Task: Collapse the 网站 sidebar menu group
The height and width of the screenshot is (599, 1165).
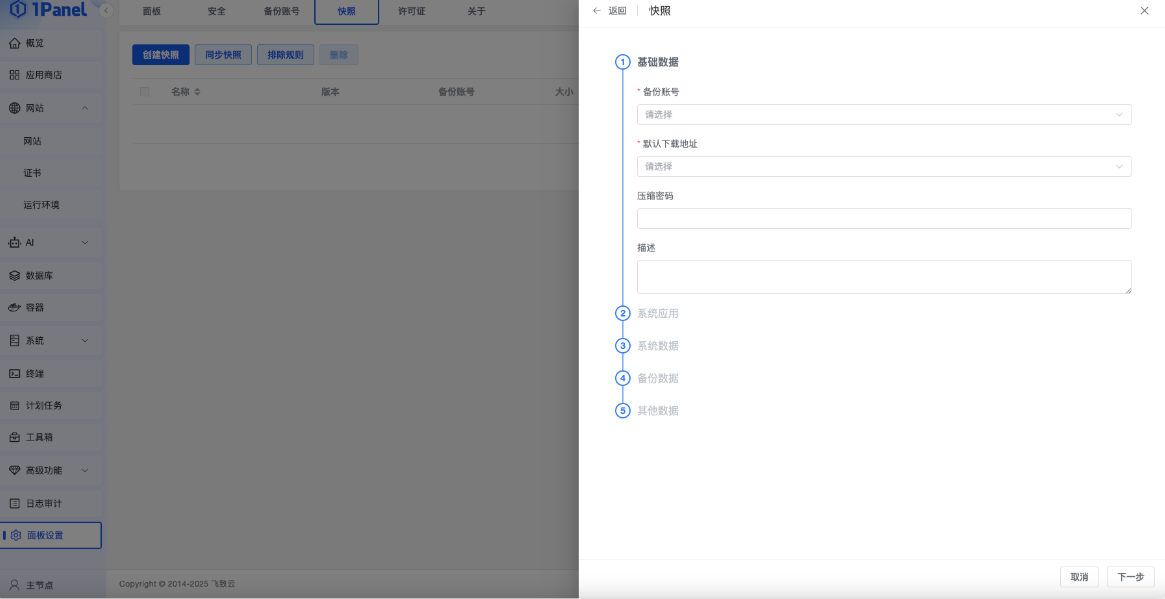Action: tap(85, 108)
